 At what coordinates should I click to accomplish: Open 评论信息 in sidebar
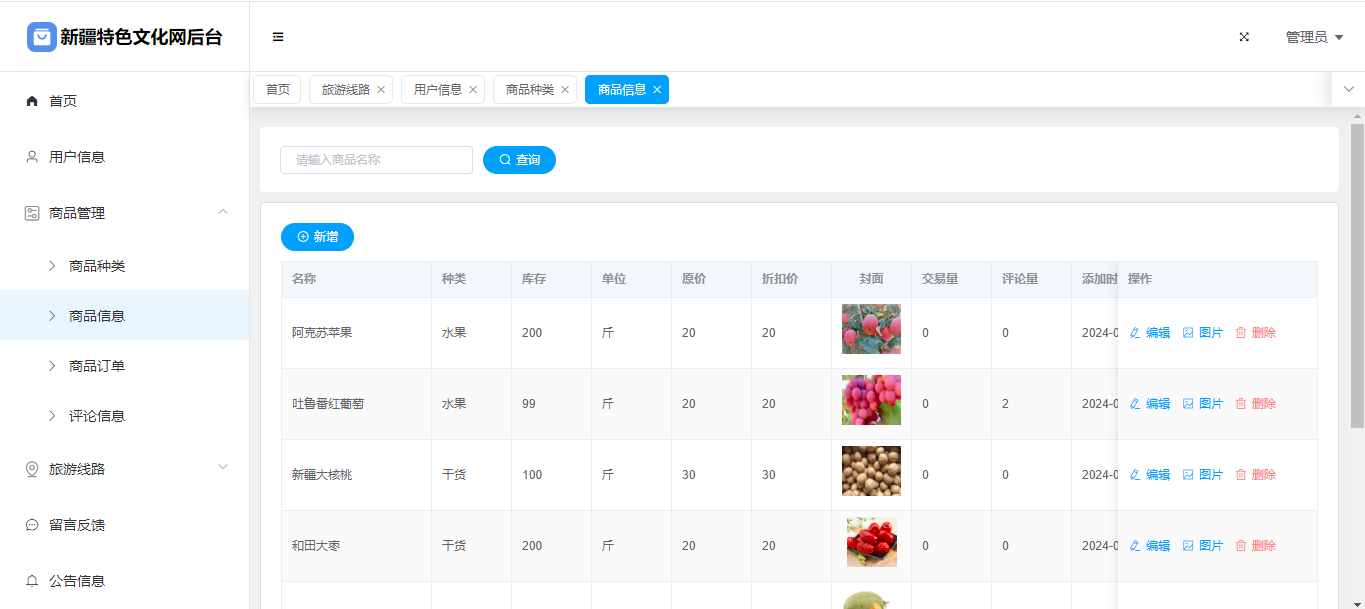pyautogui.click(x=125, y=416)
